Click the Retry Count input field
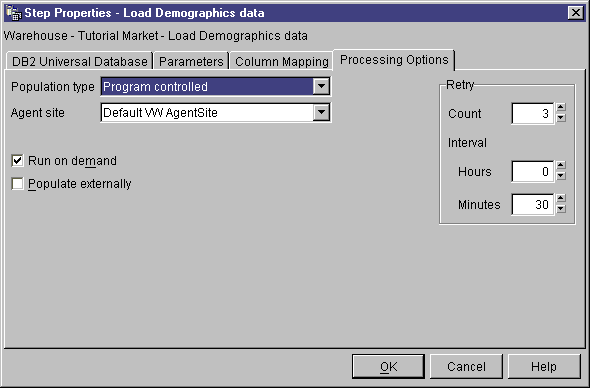591x388 pixels. (x=533, y=113)
